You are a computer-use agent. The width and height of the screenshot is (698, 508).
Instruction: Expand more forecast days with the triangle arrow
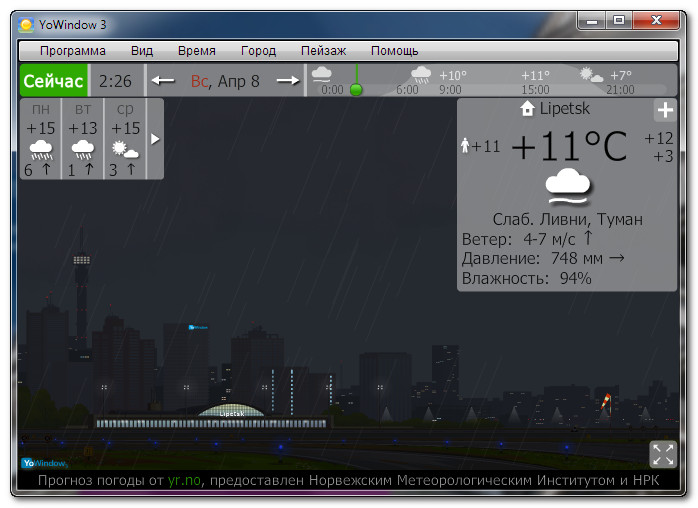155,139
